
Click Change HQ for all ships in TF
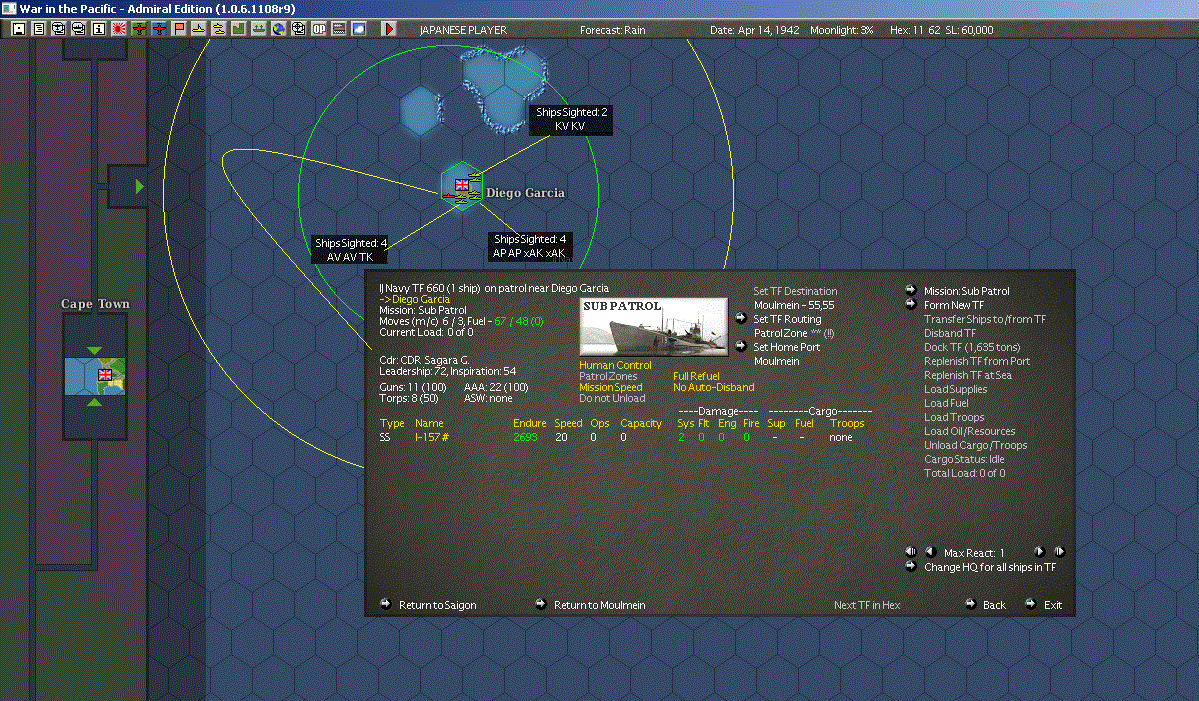(989, 567)
